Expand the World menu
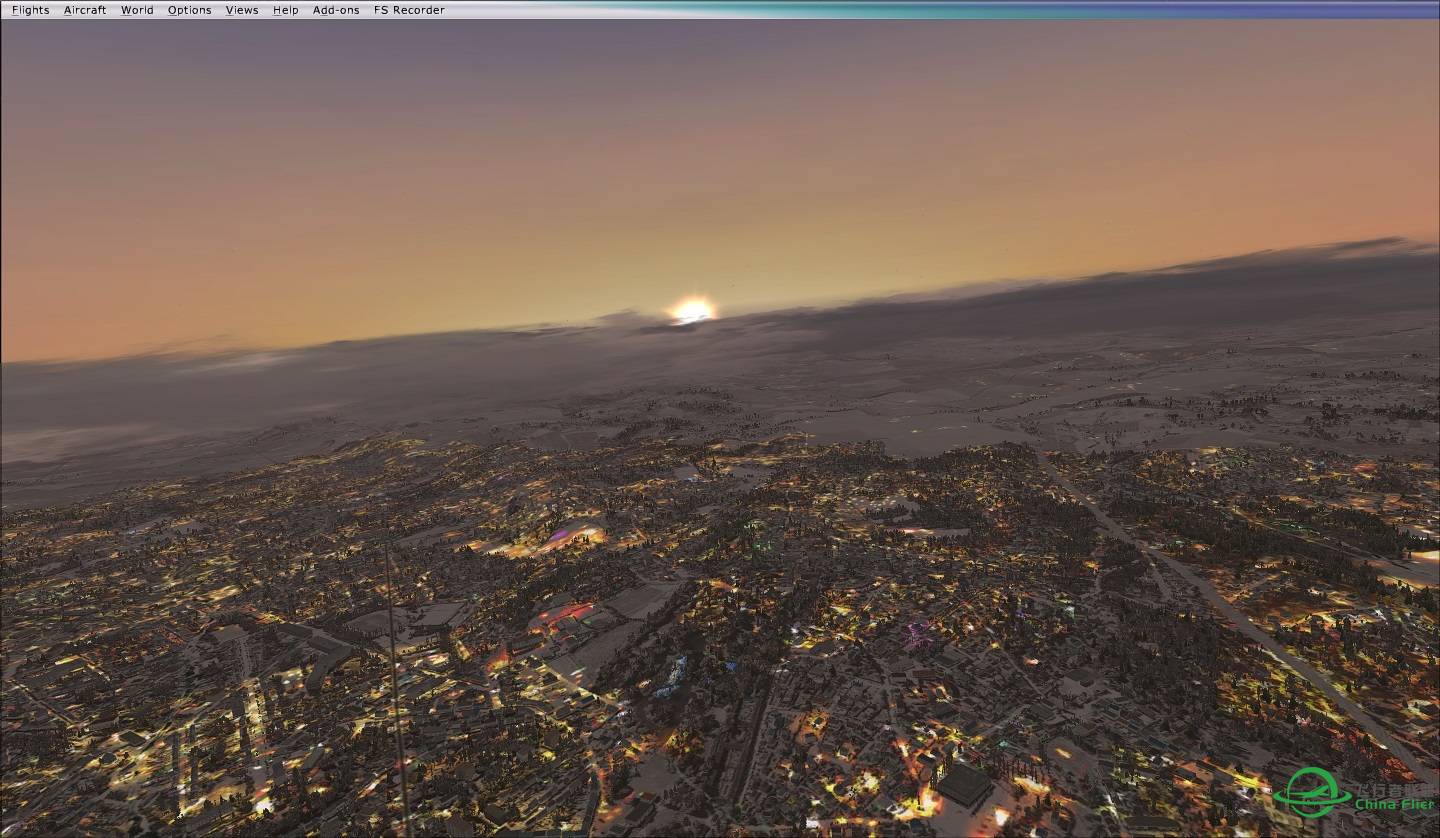 tap(137, 10)
